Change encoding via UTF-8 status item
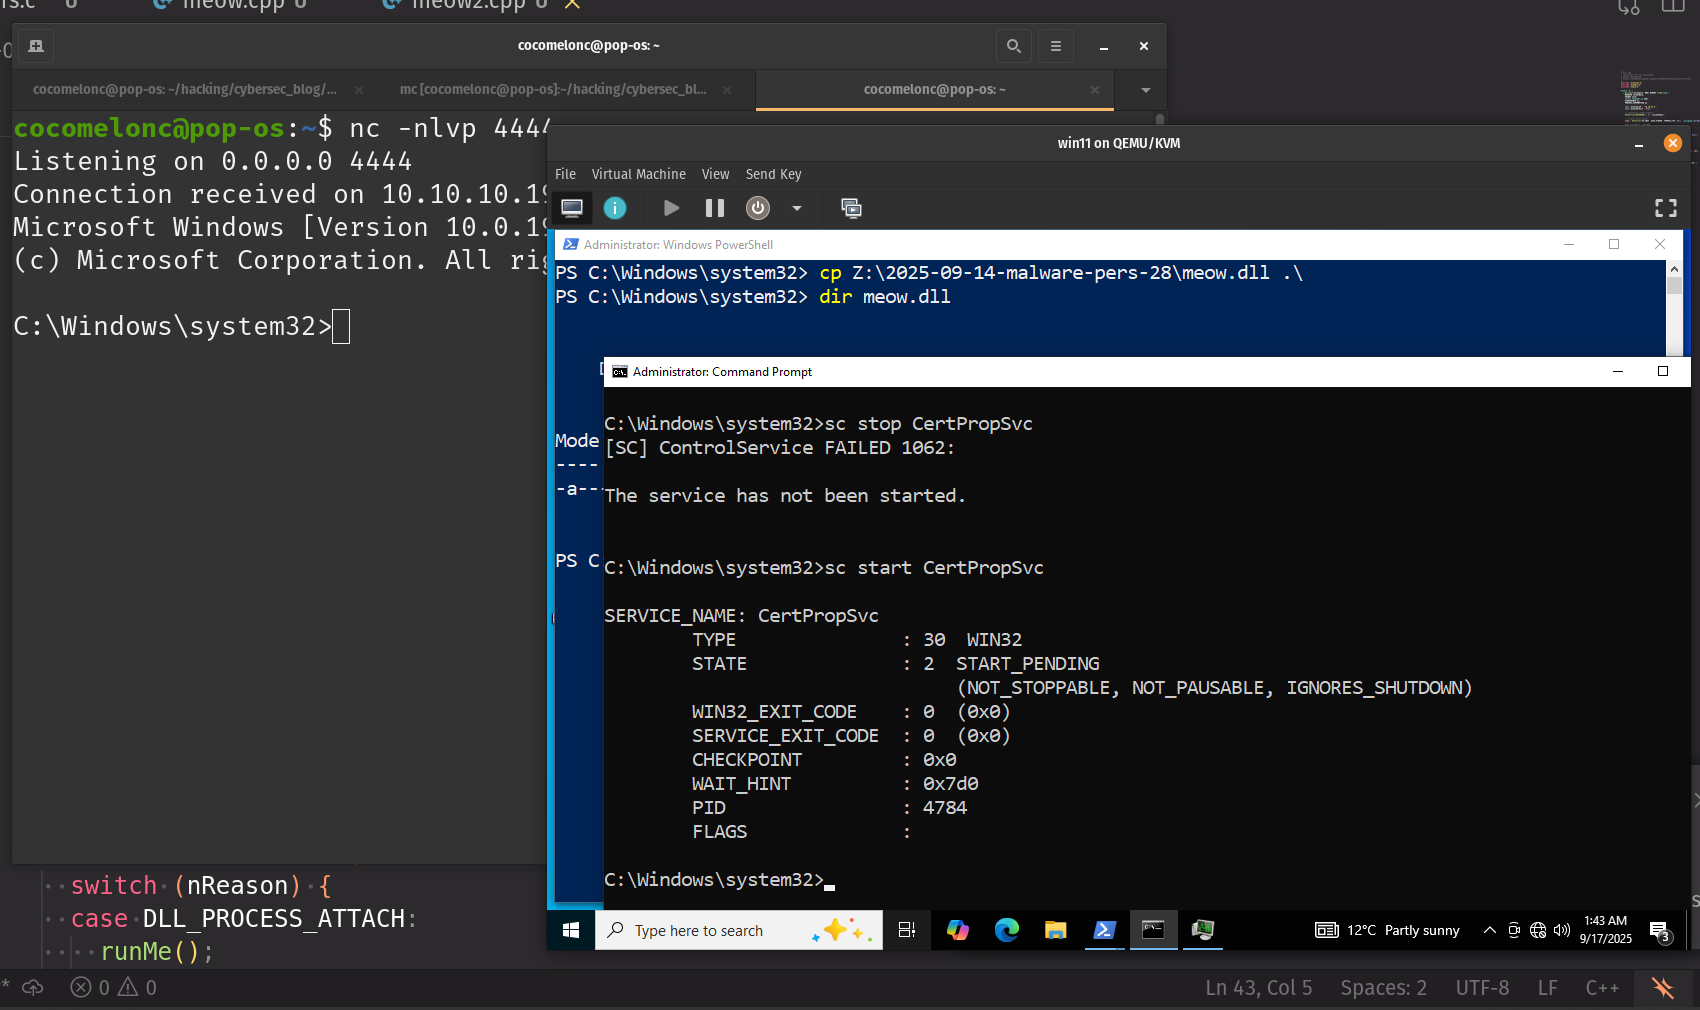The height and width of the screenshot is (1010, 1700). click(1482, 988)
